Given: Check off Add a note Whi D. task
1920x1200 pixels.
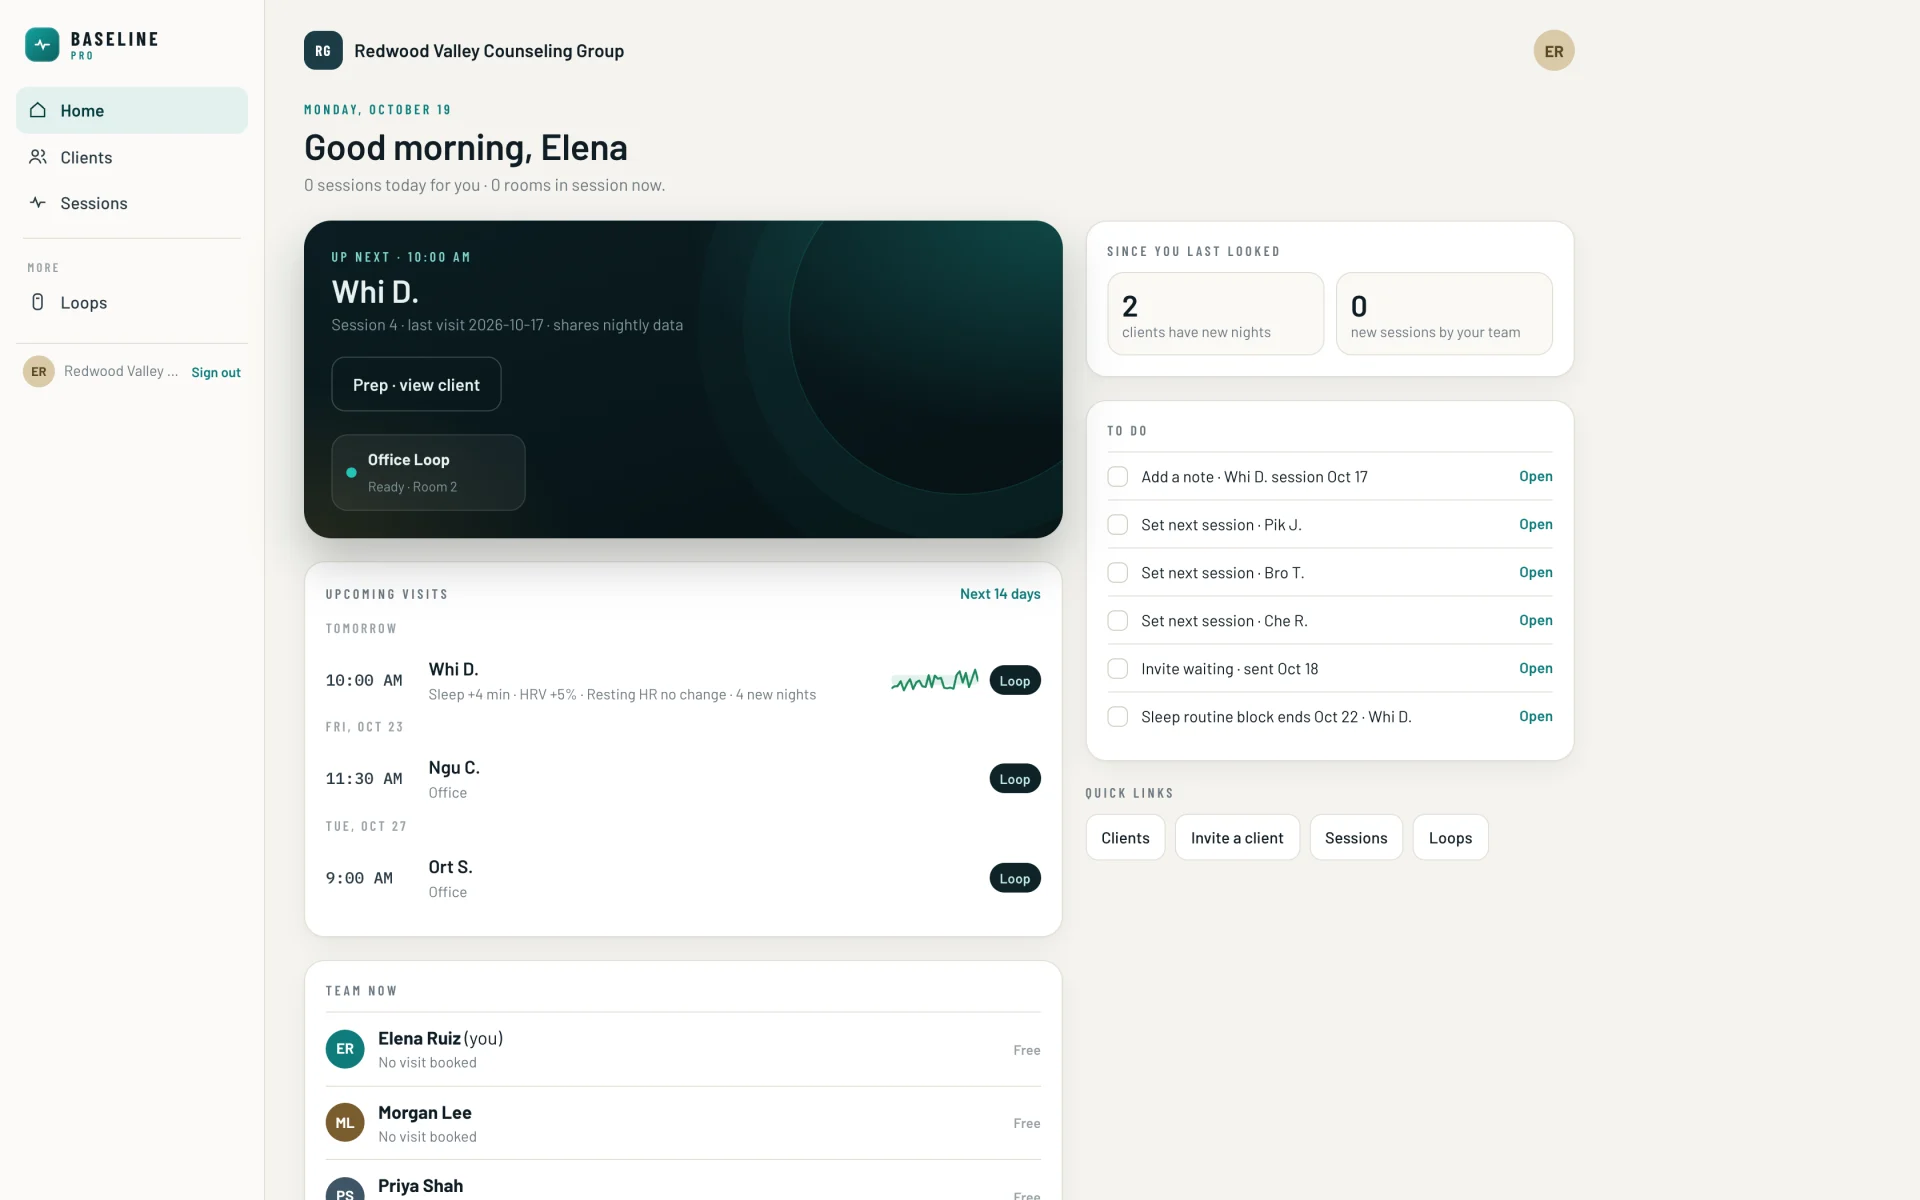Looking at the screenshot, I should [x=1118, y=477].
